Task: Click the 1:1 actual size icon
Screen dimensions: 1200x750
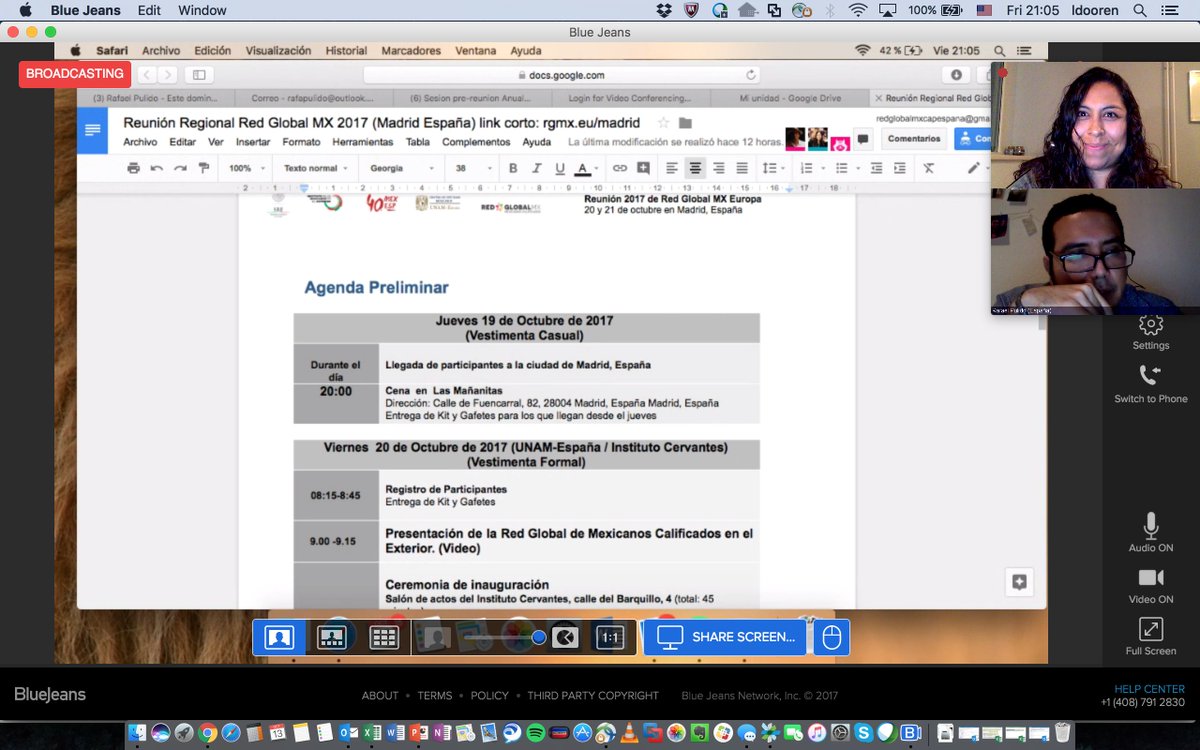Action: (610, 637)
